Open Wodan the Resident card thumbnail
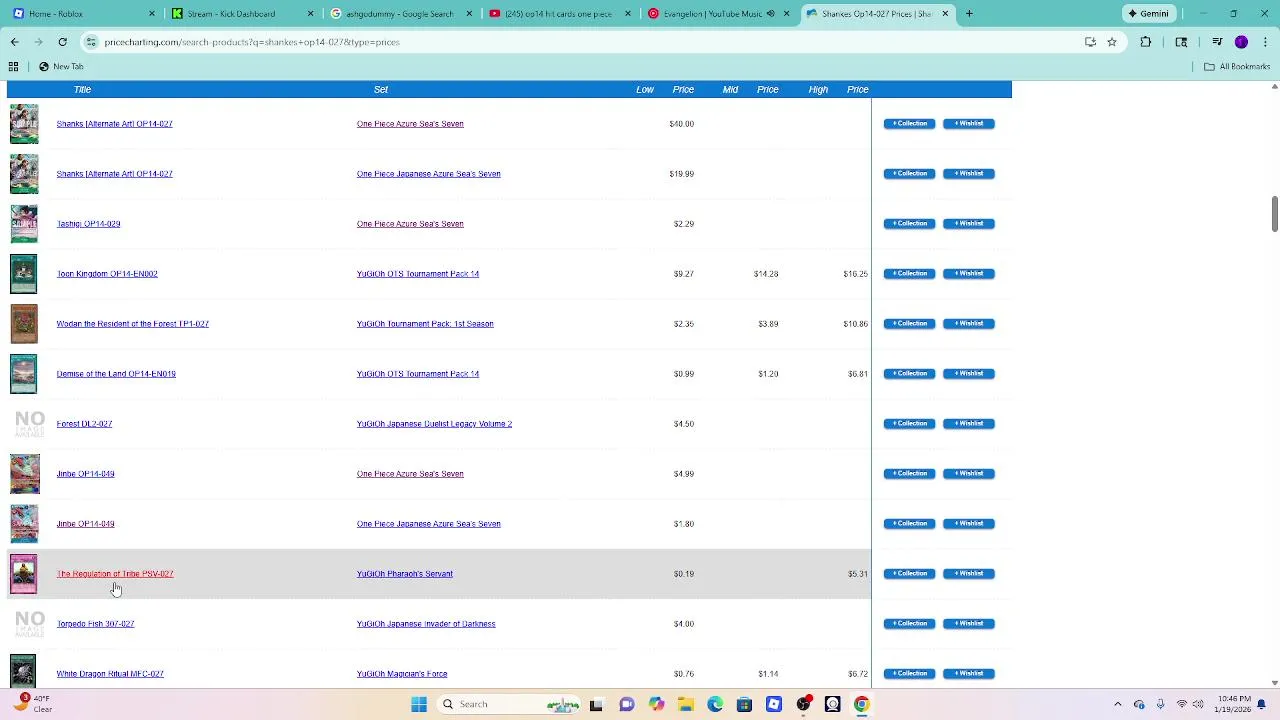 coord(24,324)
